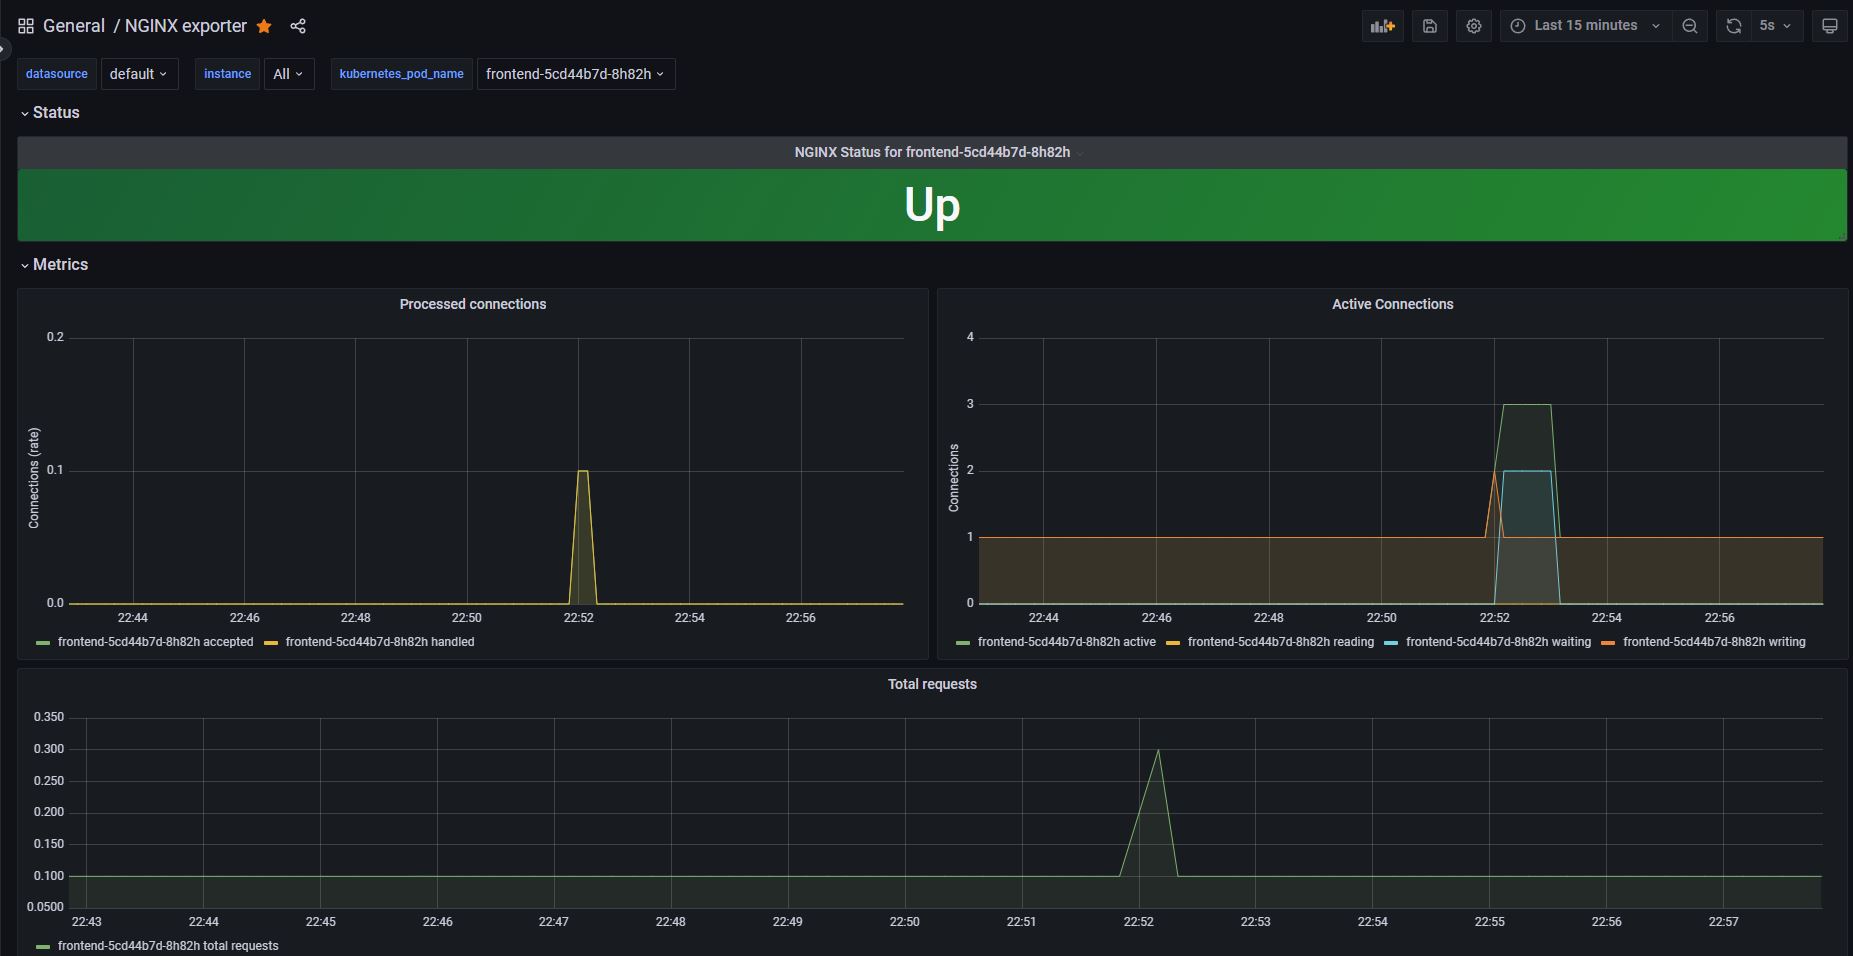Unstar the NGINX exporter dashboard
Viewport: 1853px width, 956px height.
point(264,26)
